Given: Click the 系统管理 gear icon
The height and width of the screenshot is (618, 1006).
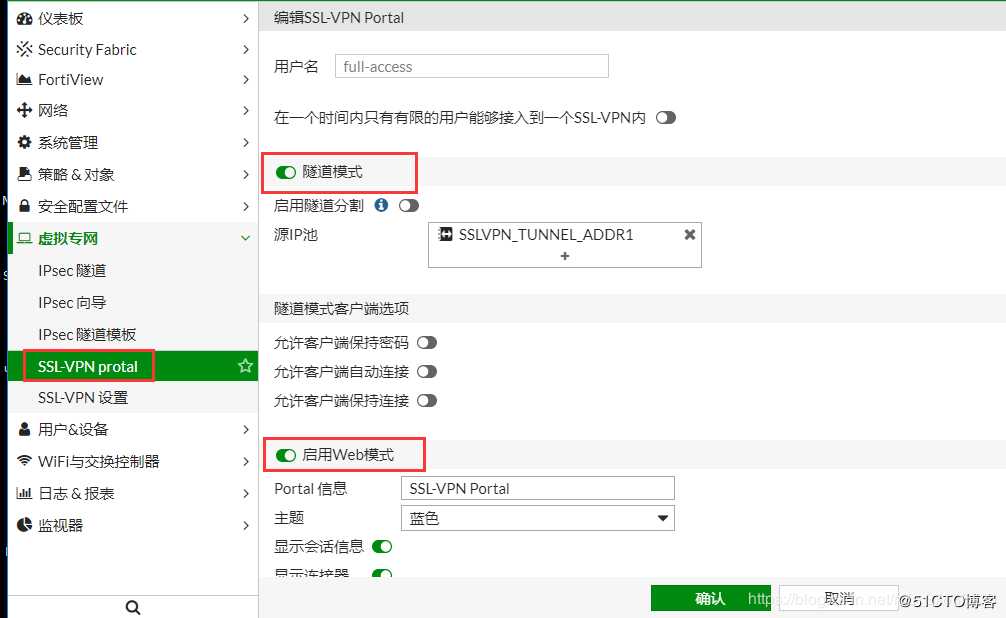Looking at the screenshot, I should [24, 142].
